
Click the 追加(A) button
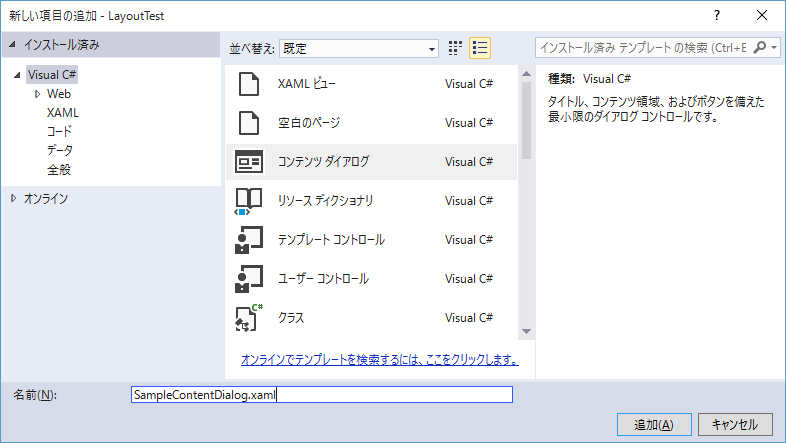click(654, 424)
